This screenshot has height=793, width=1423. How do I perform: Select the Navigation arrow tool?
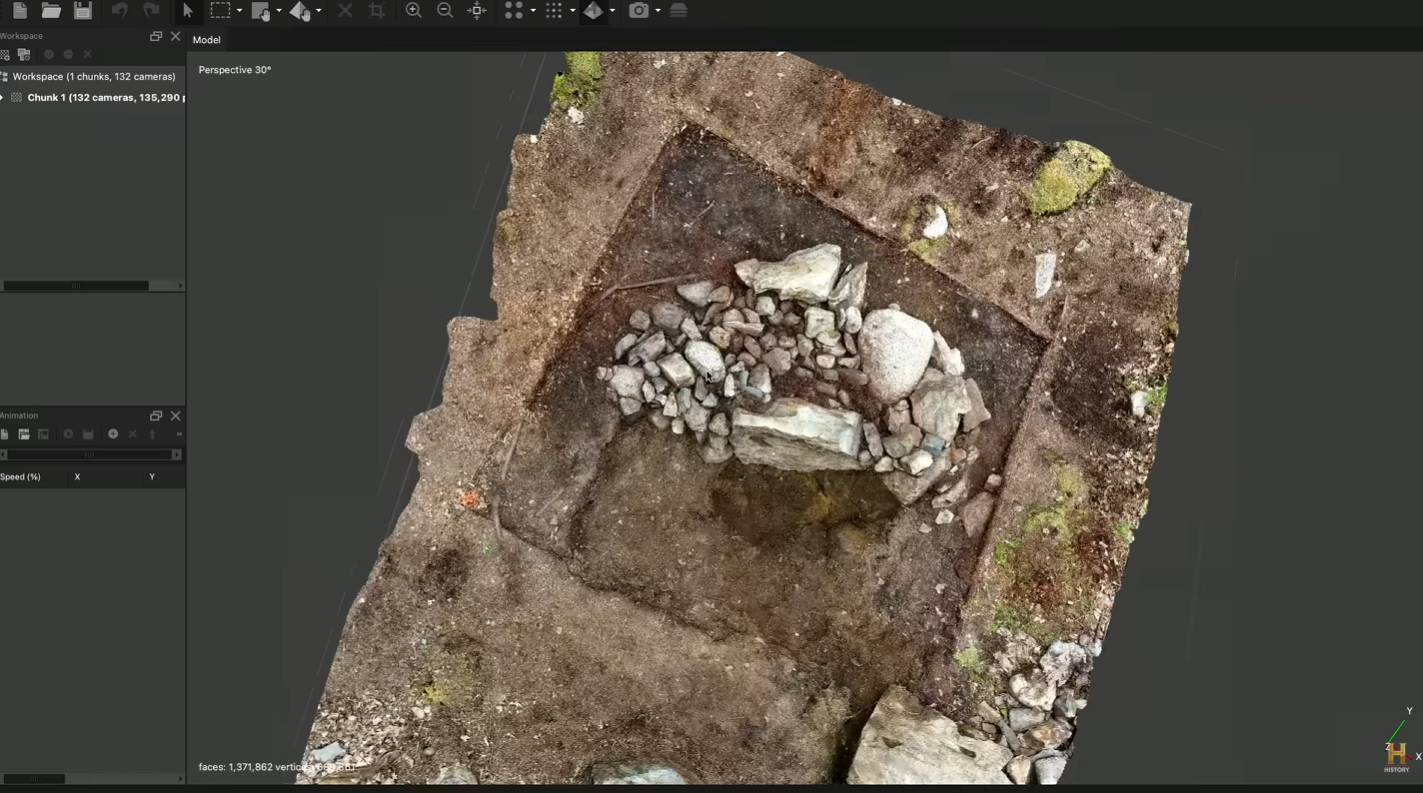(x=188, y=11)
